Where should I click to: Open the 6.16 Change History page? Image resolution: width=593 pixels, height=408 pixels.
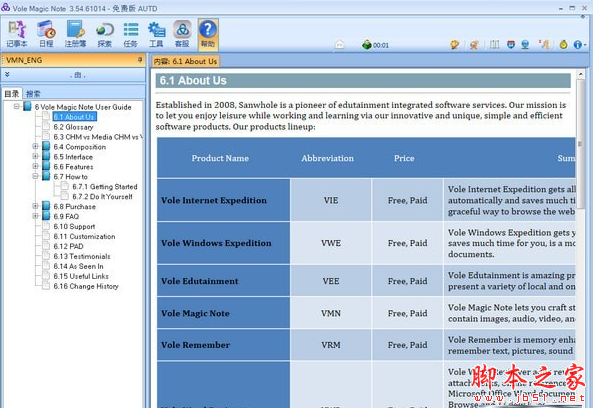pyautogui.click(x=86, y=286)
